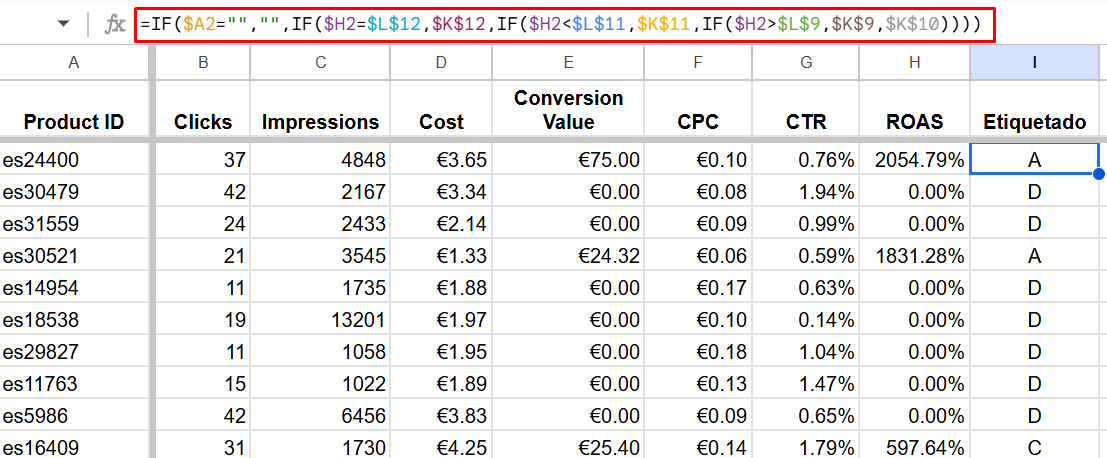Select column E header

(568, 62)
